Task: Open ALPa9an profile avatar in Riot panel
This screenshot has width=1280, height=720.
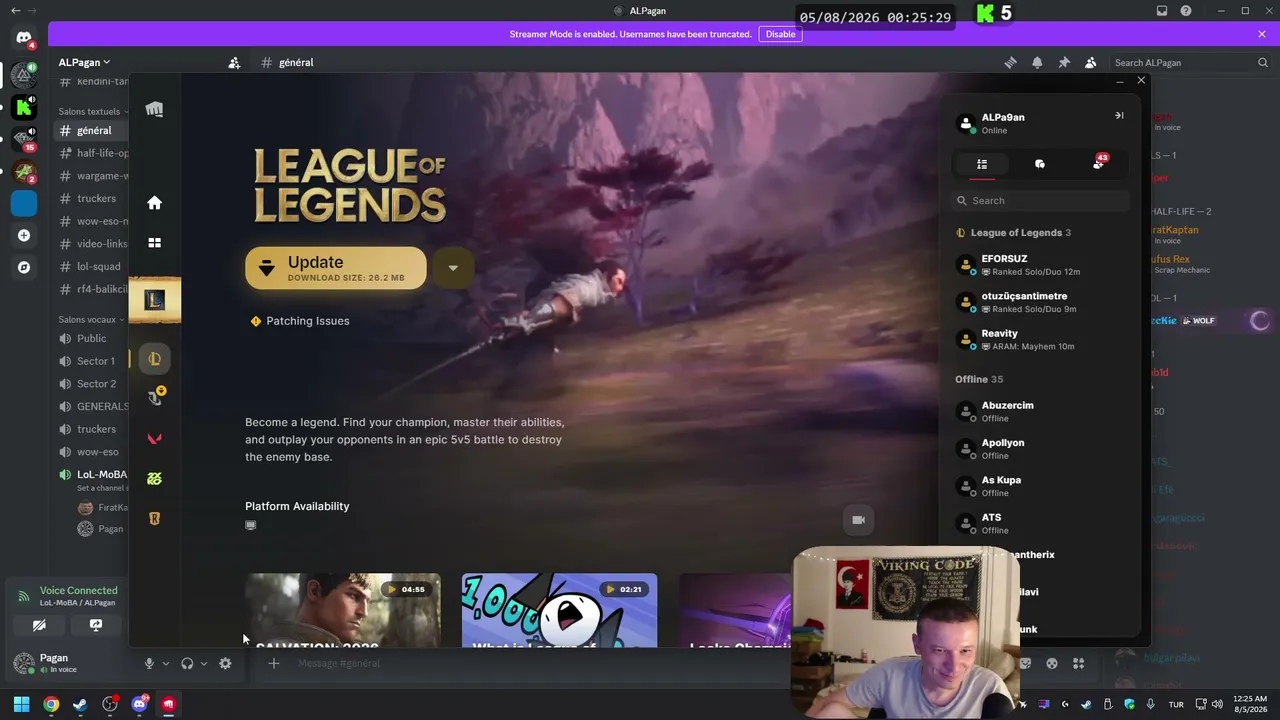Action: (966, 123)
